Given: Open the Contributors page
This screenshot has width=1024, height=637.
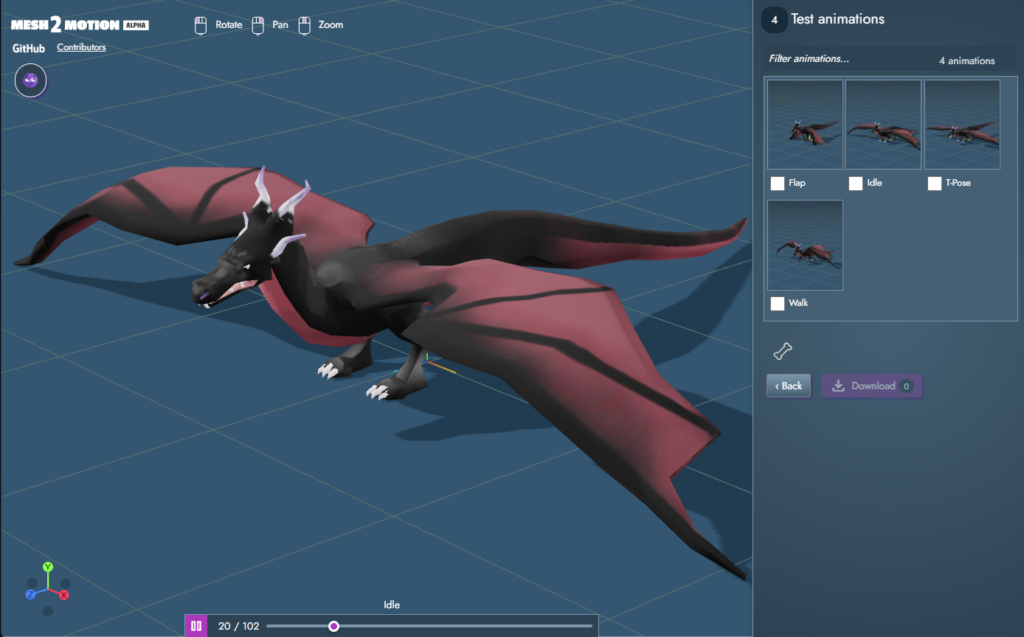Looking at the screenshot, I should tap(81, 46).
